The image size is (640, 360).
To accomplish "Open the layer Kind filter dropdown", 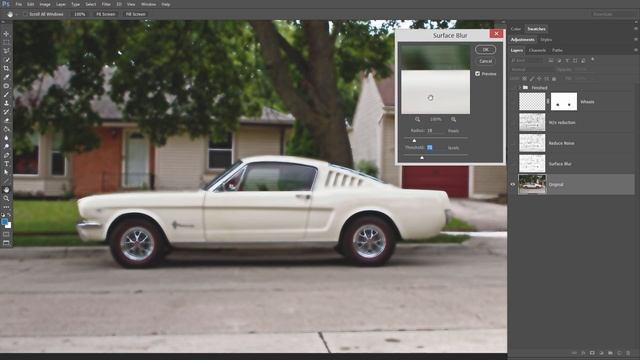I will tap(528, 60).
